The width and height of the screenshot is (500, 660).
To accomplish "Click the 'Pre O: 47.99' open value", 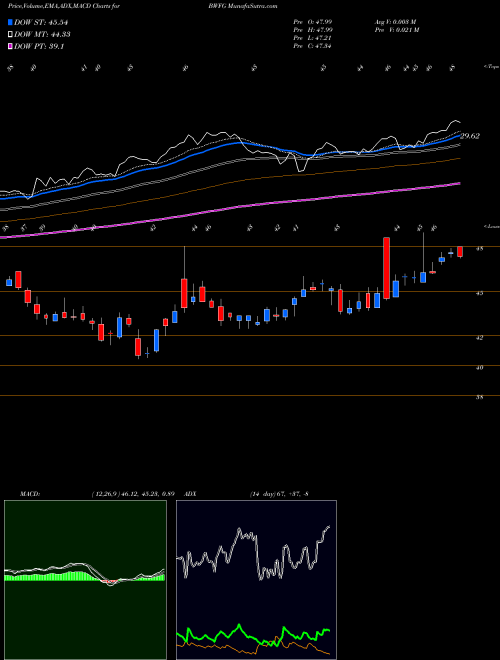I will point(313,22).
